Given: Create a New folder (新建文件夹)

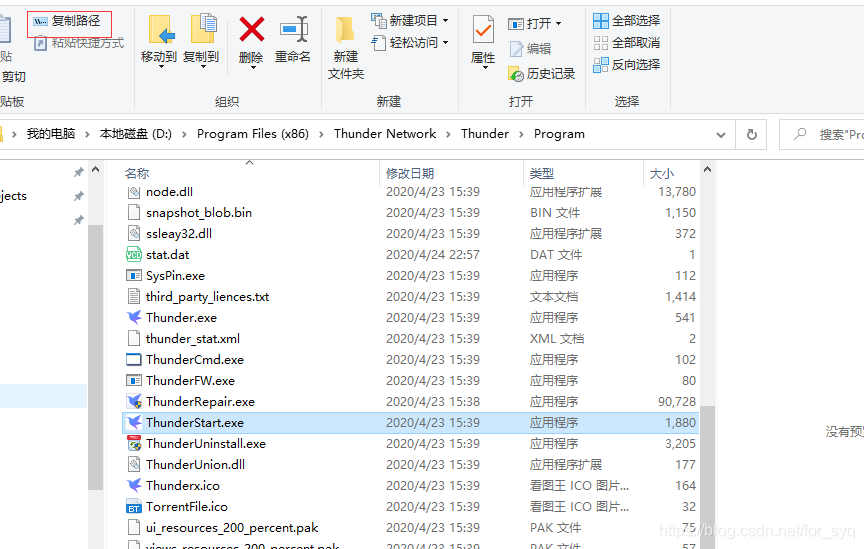Looking at the screenshot, I should click(x=345, y=48).
